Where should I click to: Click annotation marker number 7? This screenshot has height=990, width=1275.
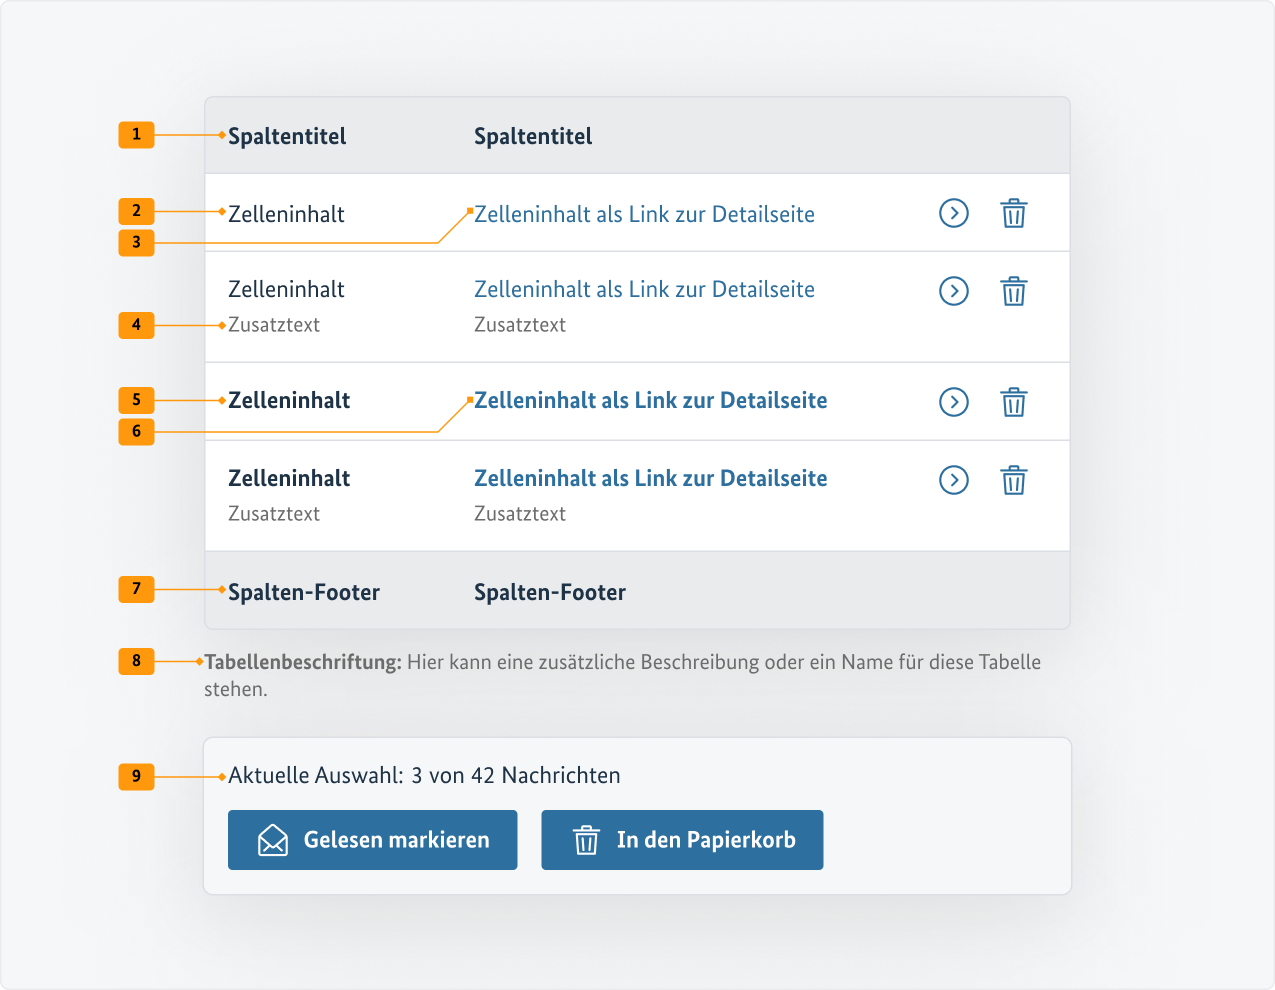[x=136, y=590]
